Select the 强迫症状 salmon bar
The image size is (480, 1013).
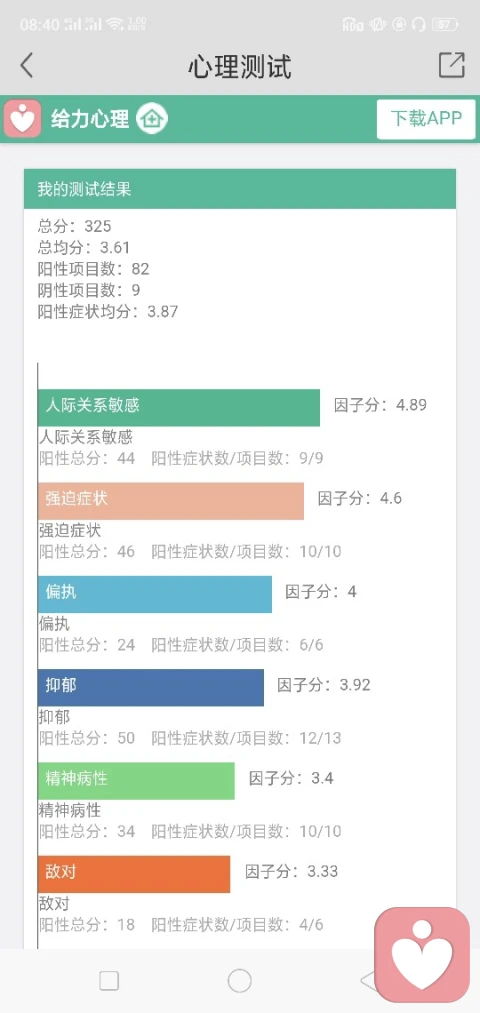(x=171, y=501)
